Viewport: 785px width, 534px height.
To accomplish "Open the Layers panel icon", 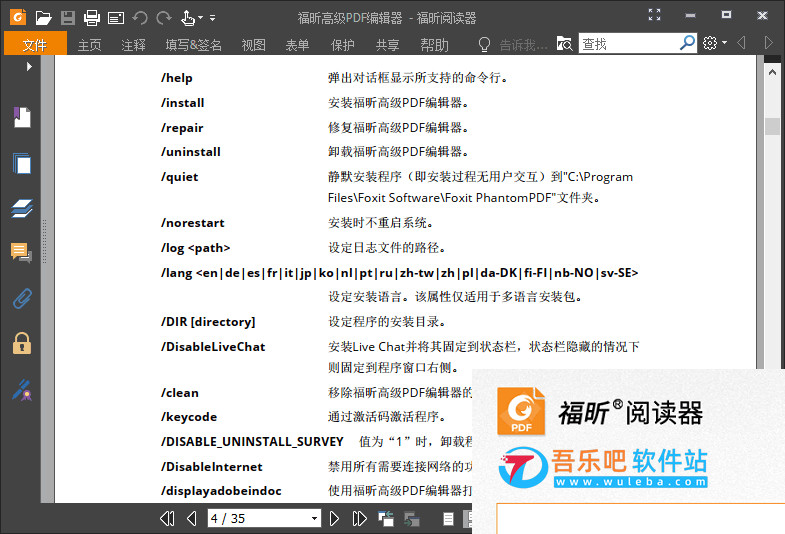I will coord(22,208).
